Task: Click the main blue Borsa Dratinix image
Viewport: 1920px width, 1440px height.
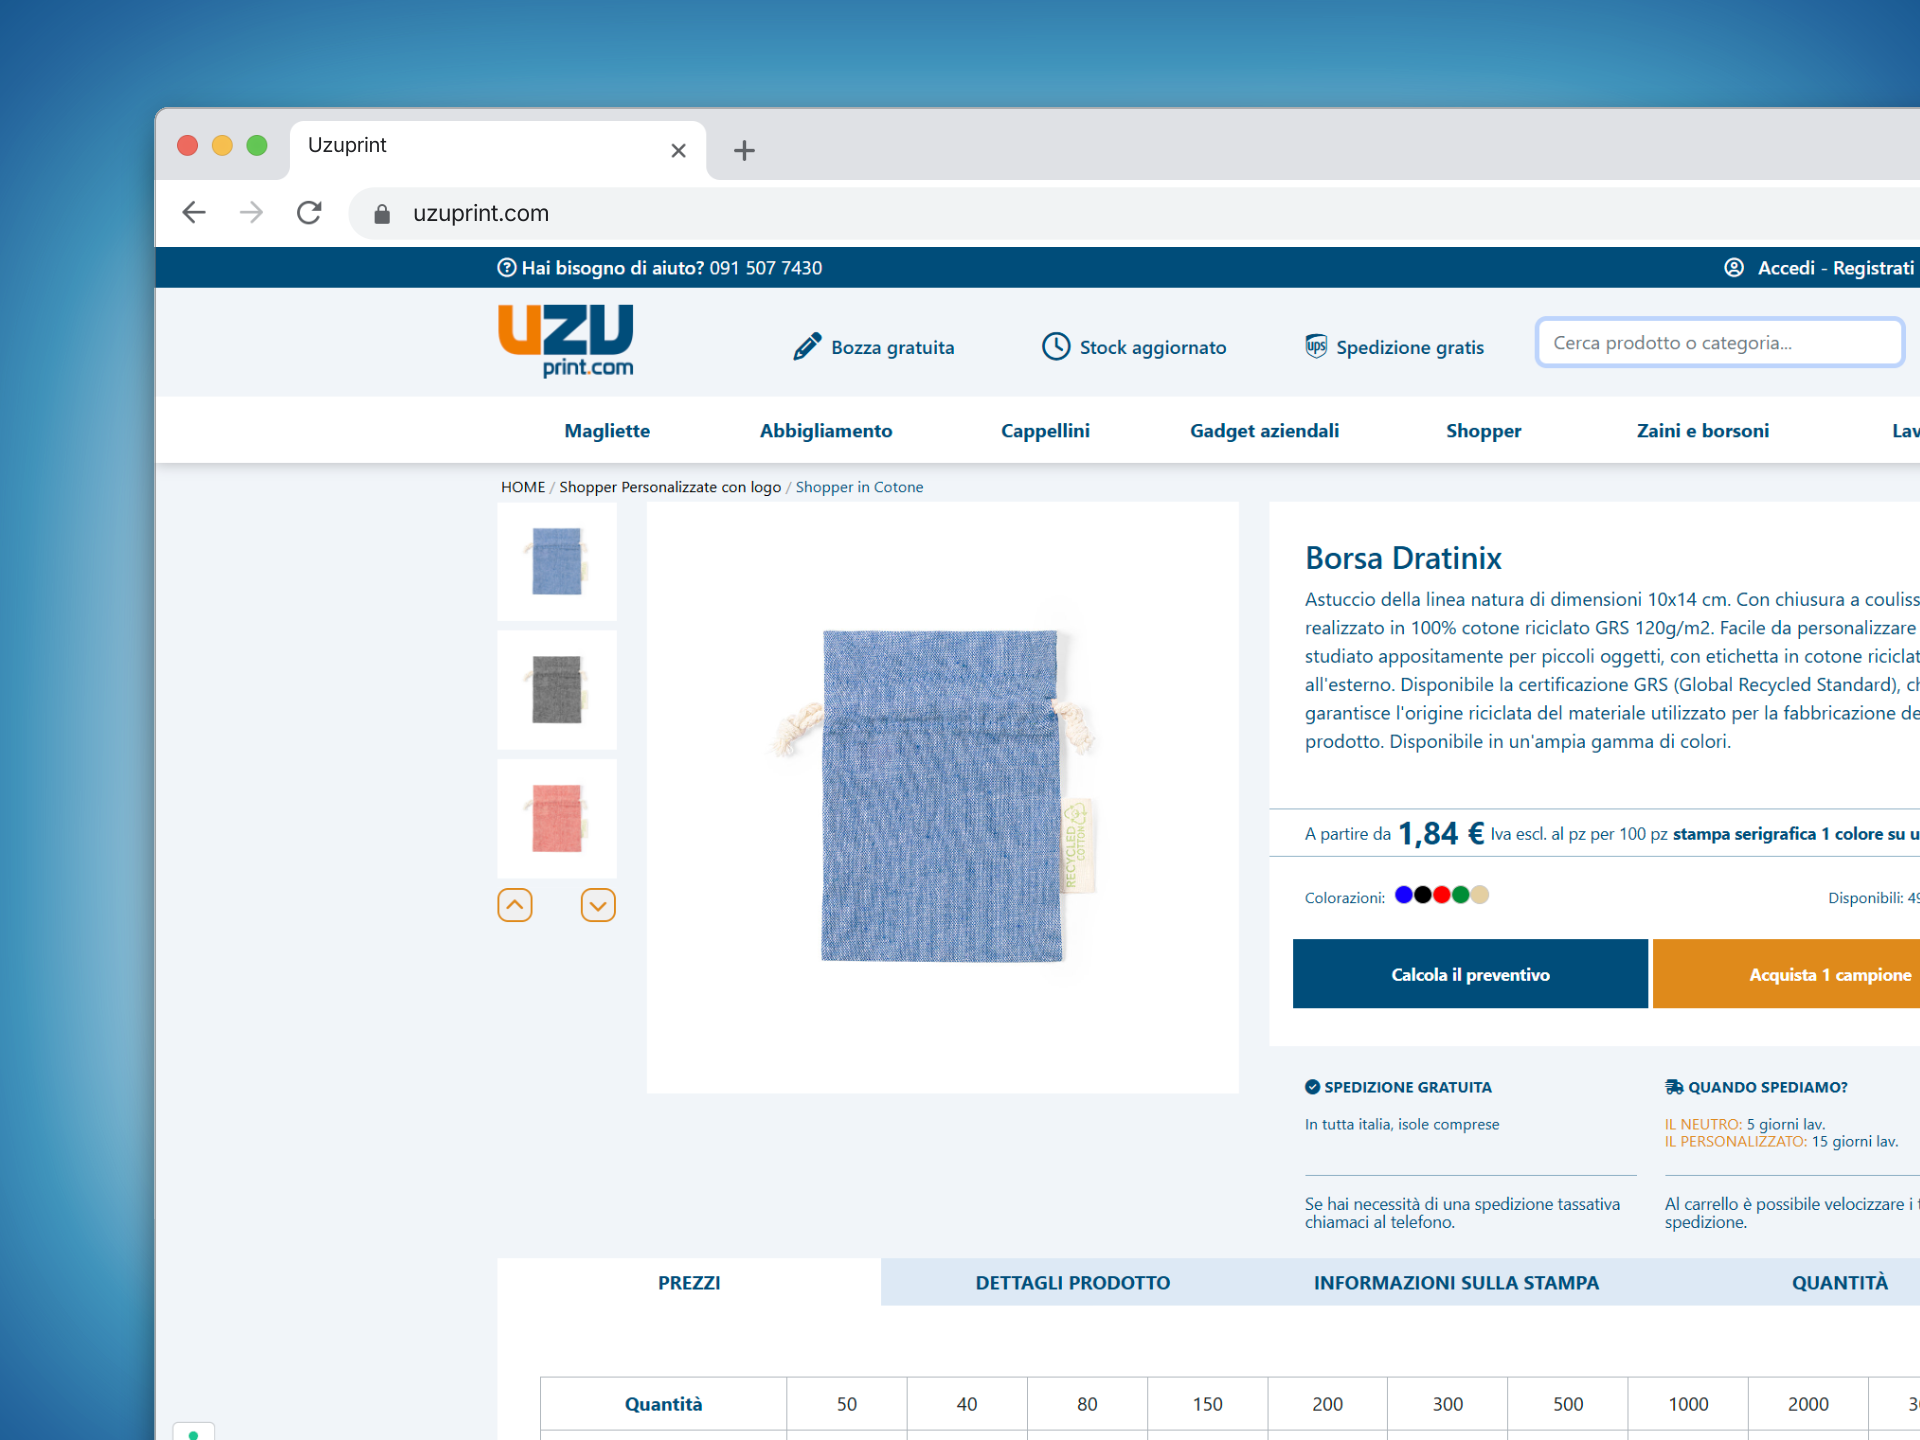Action: (942, 797)
